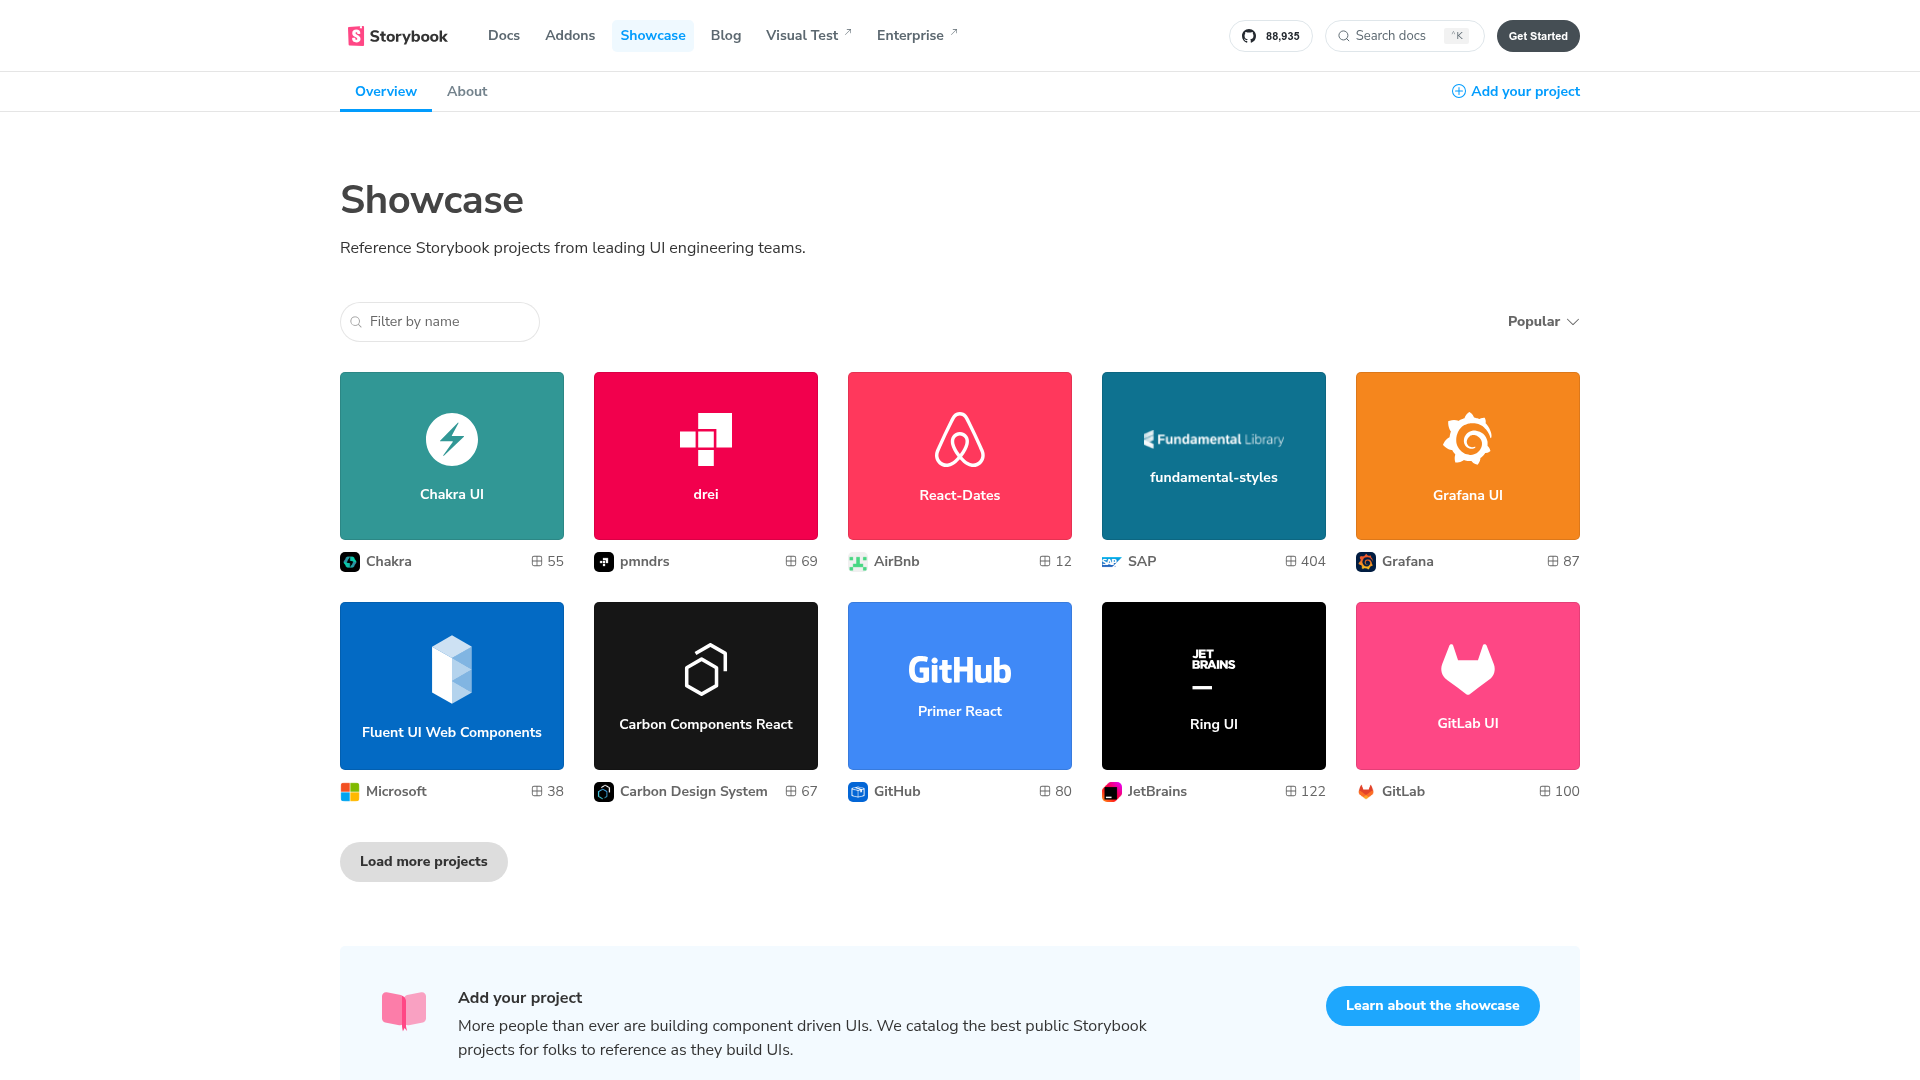Click the Grafana avatar icon
Viewport: 1920px width, 1080px height.
coord(1366,562)
